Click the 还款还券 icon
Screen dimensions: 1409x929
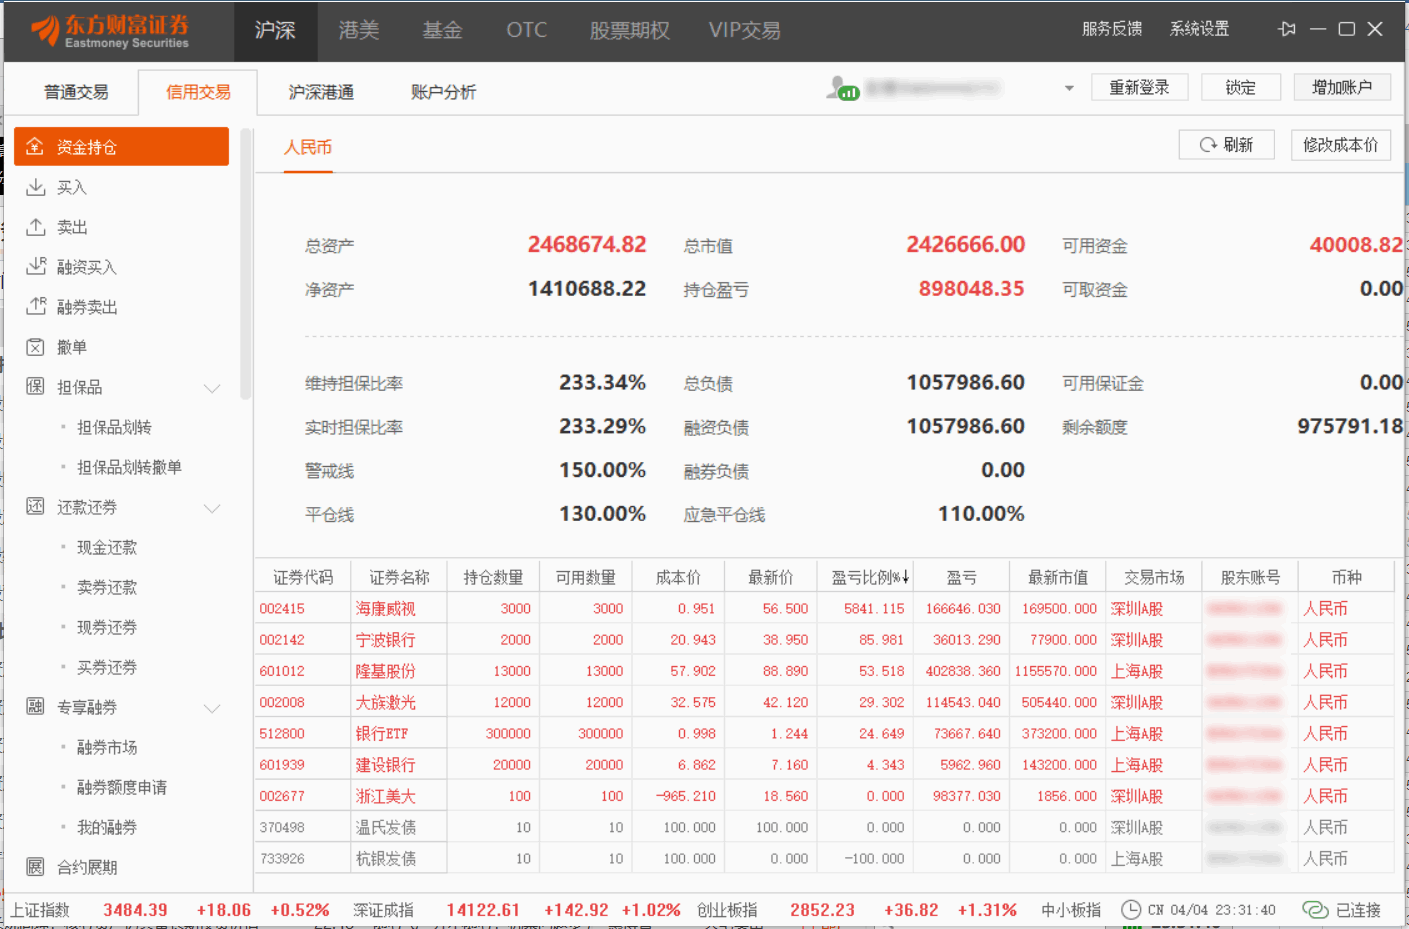click(35, 507)
